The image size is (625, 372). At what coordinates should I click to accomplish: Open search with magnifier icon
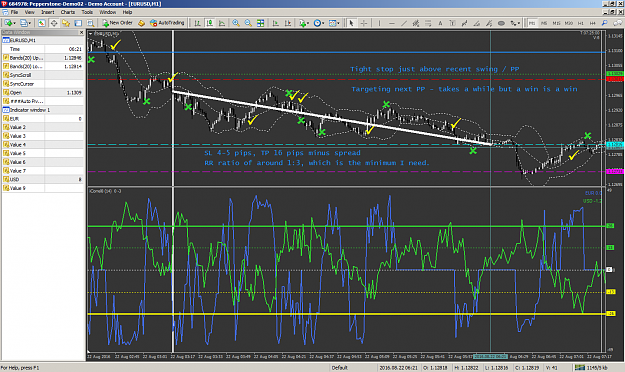point(605,23)
